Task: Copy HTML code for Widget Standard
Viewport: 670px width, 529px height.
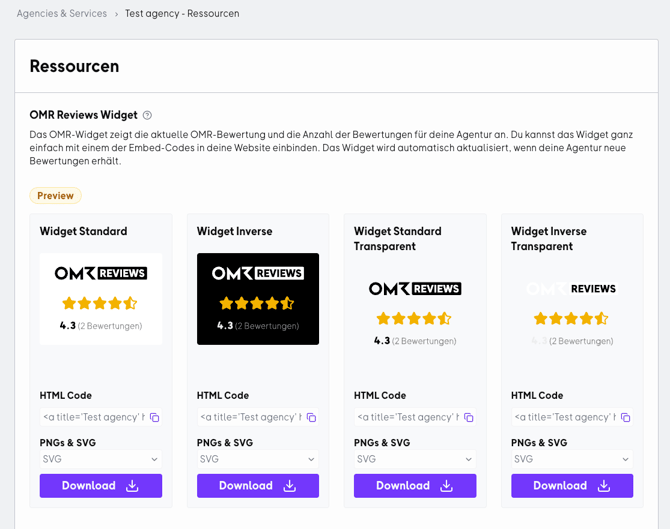Action: point(155,417)
